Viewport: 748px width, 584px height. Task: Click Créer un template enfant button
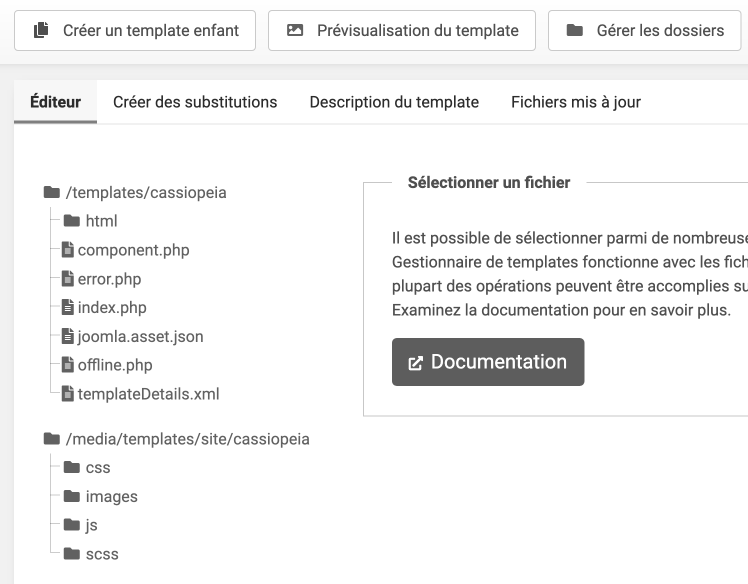click(135, 31)
